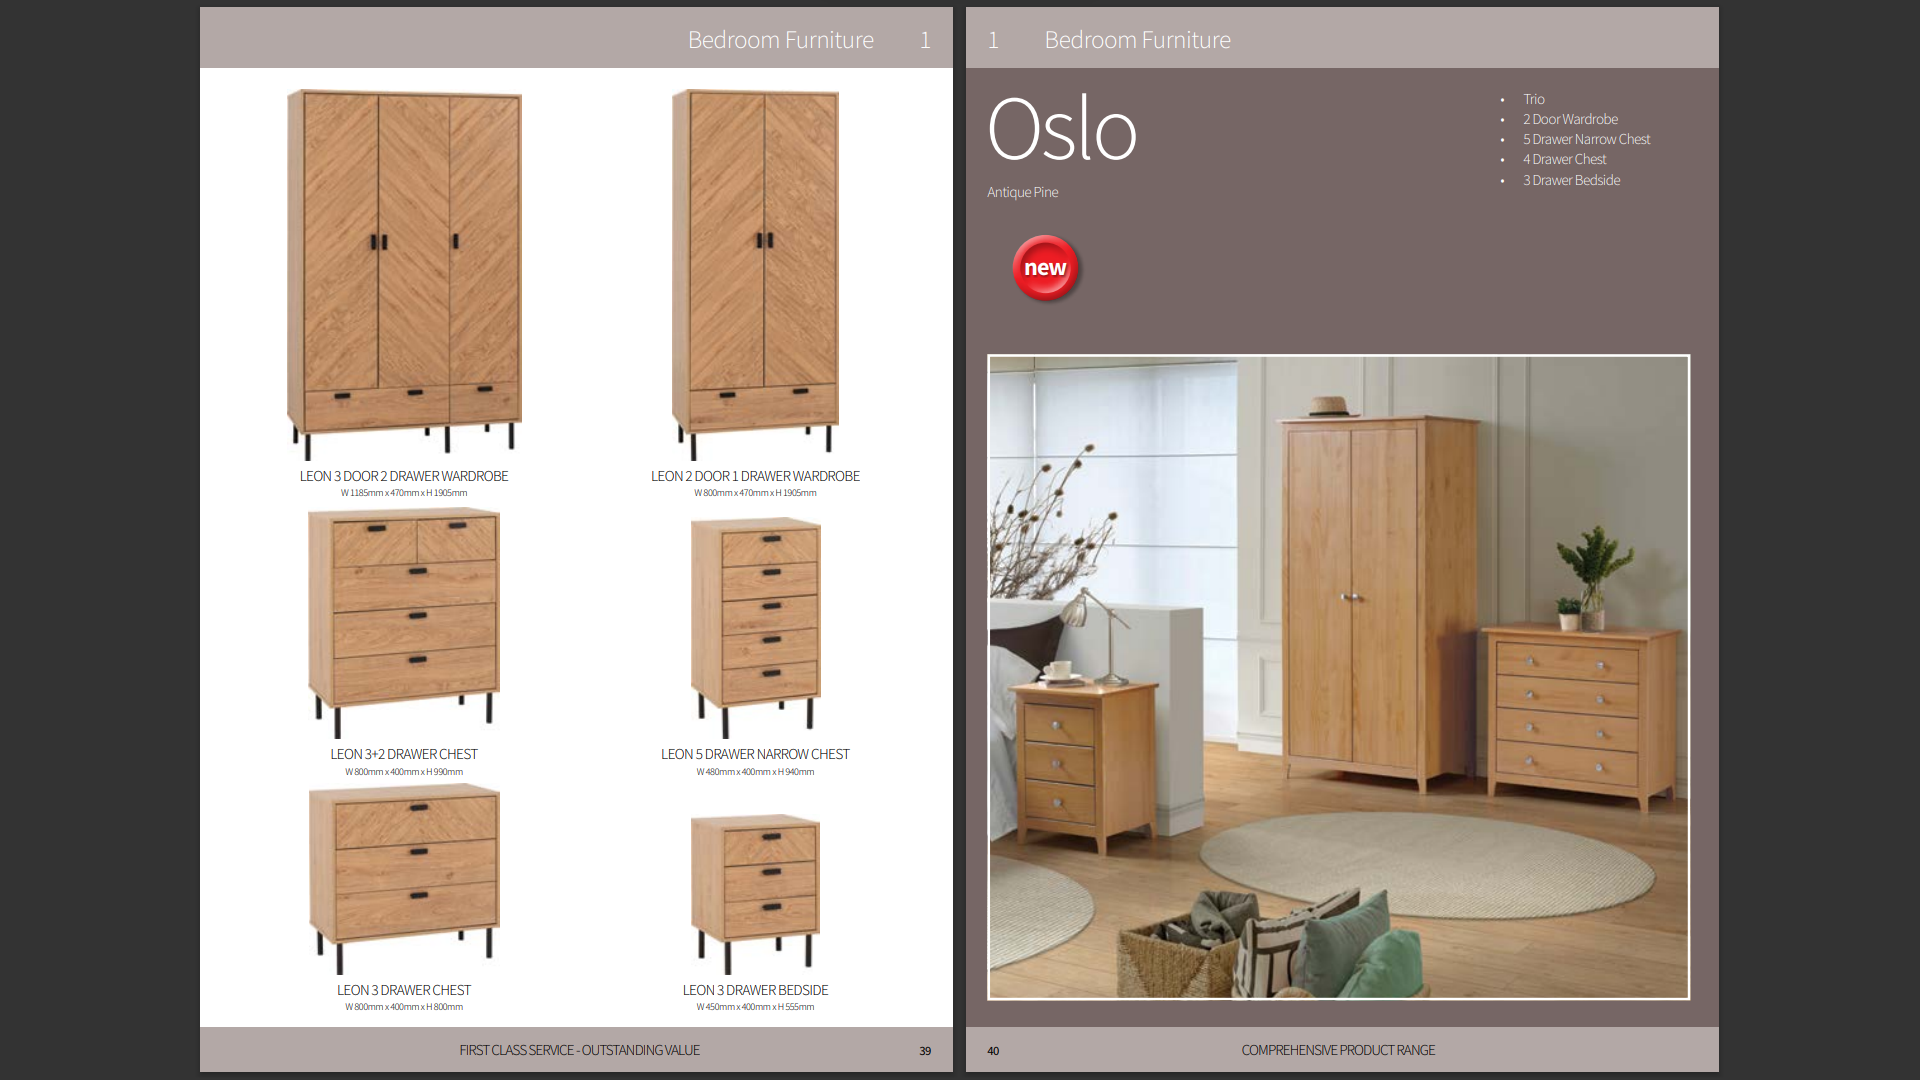Click '2 Door Wardrobe' in Oslo list
This screenshot has height=1080, width=1920.
tap(1570, 119)
